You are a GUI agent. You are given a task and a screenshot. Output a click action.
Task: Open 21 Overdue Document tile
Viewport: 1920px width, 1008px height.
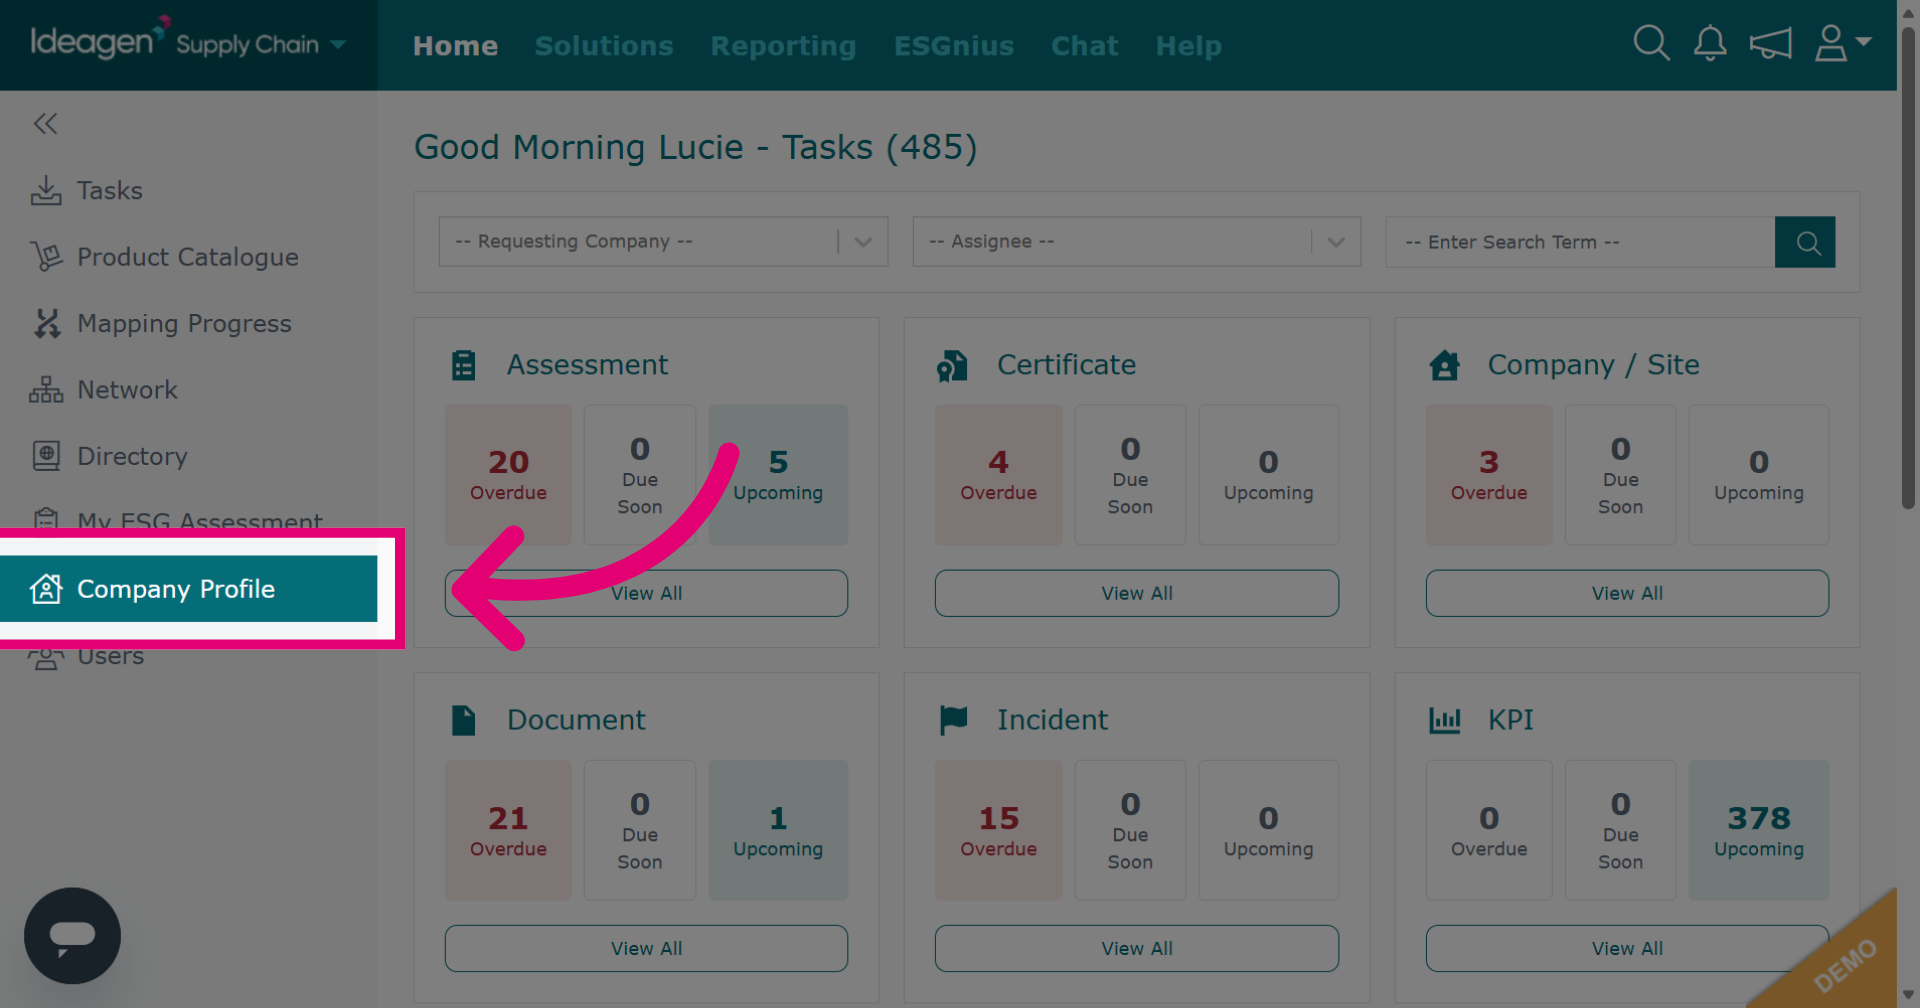tap(508, 830)
